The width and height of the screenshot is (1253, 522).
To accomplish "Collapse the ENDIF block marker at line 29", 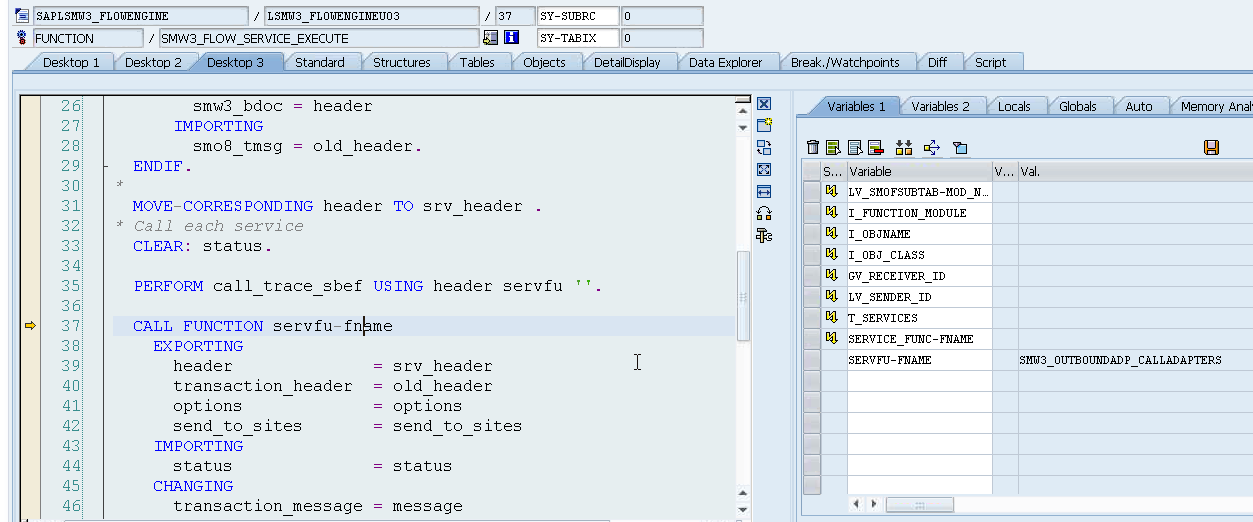I will [106, 166].
